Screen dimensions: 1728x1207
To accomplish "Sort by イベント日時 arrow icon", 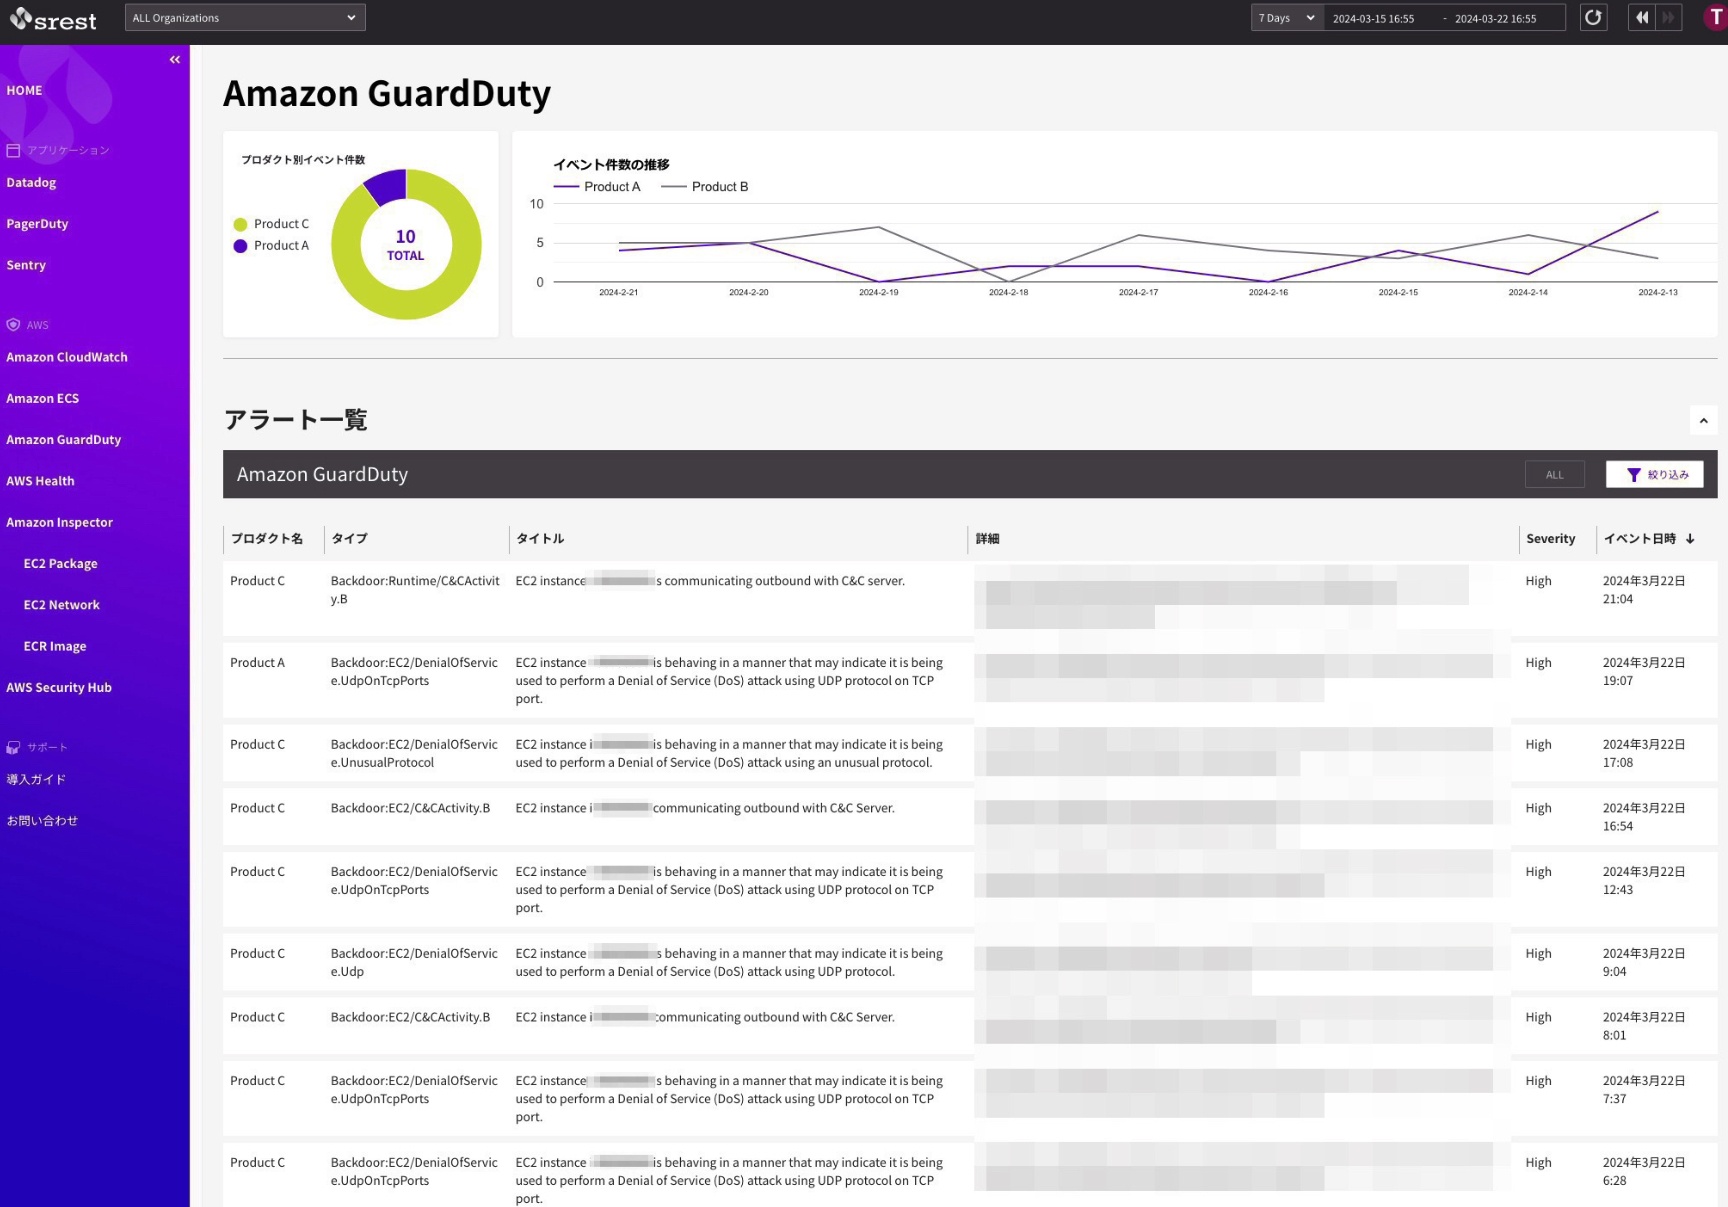I will coord(1690,539).
